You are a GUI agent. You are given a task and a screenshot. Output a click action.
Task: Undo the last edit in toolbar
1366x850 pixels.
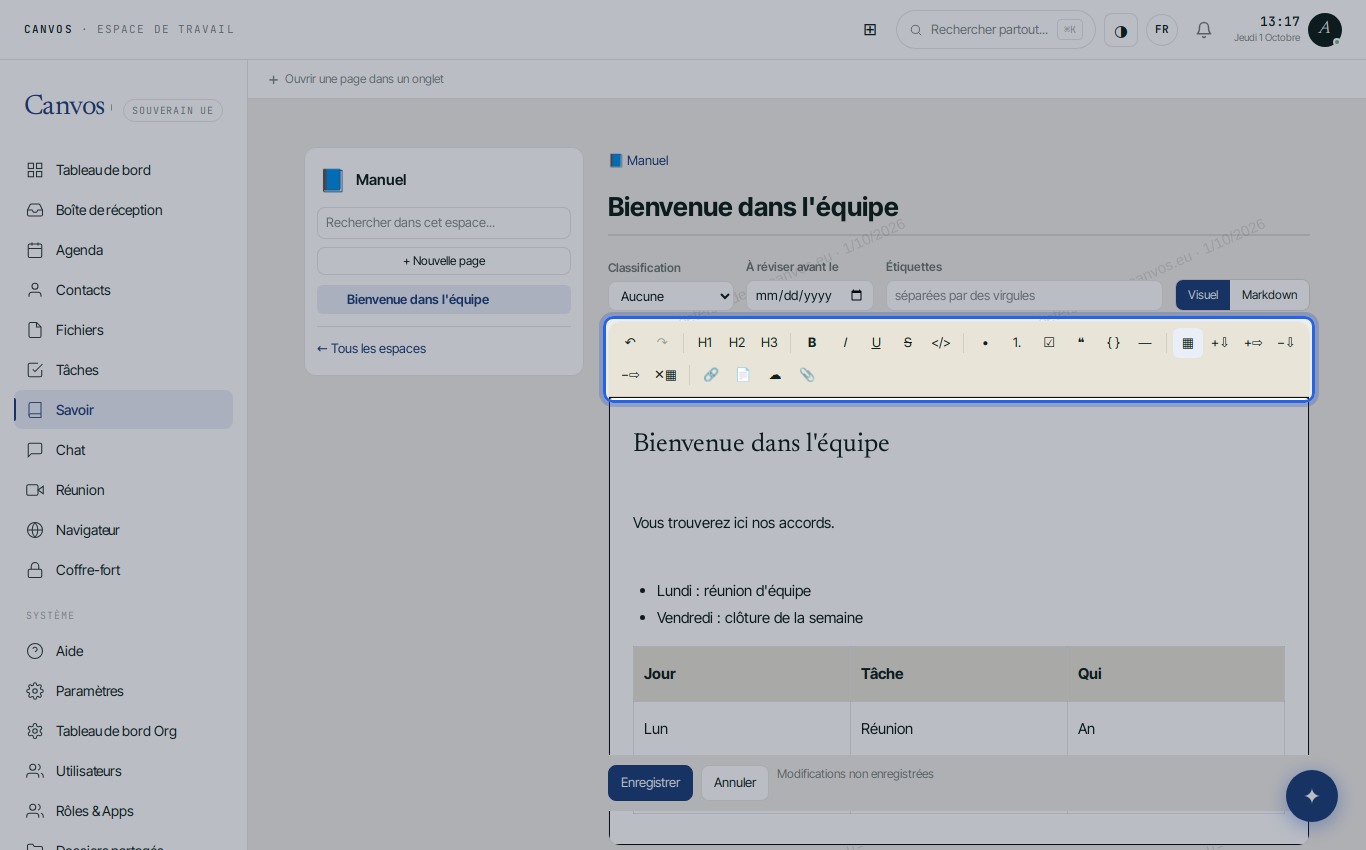pyautogui.click(x=630, y=343)
